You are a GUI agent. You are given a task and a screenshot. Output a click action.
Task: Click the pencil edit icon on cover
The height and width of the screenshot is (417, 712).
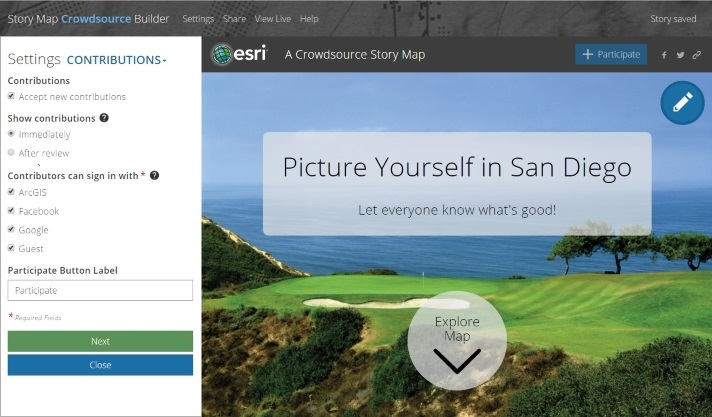tap(682, 103)
